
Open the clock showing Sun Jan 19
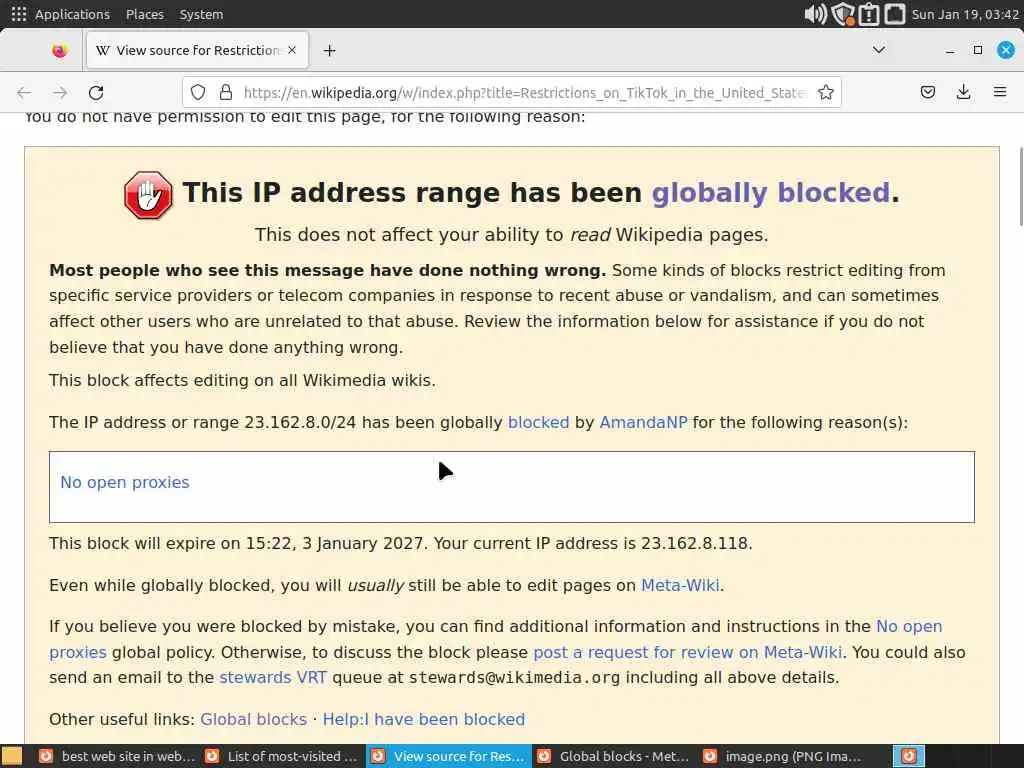click(965, 14)
